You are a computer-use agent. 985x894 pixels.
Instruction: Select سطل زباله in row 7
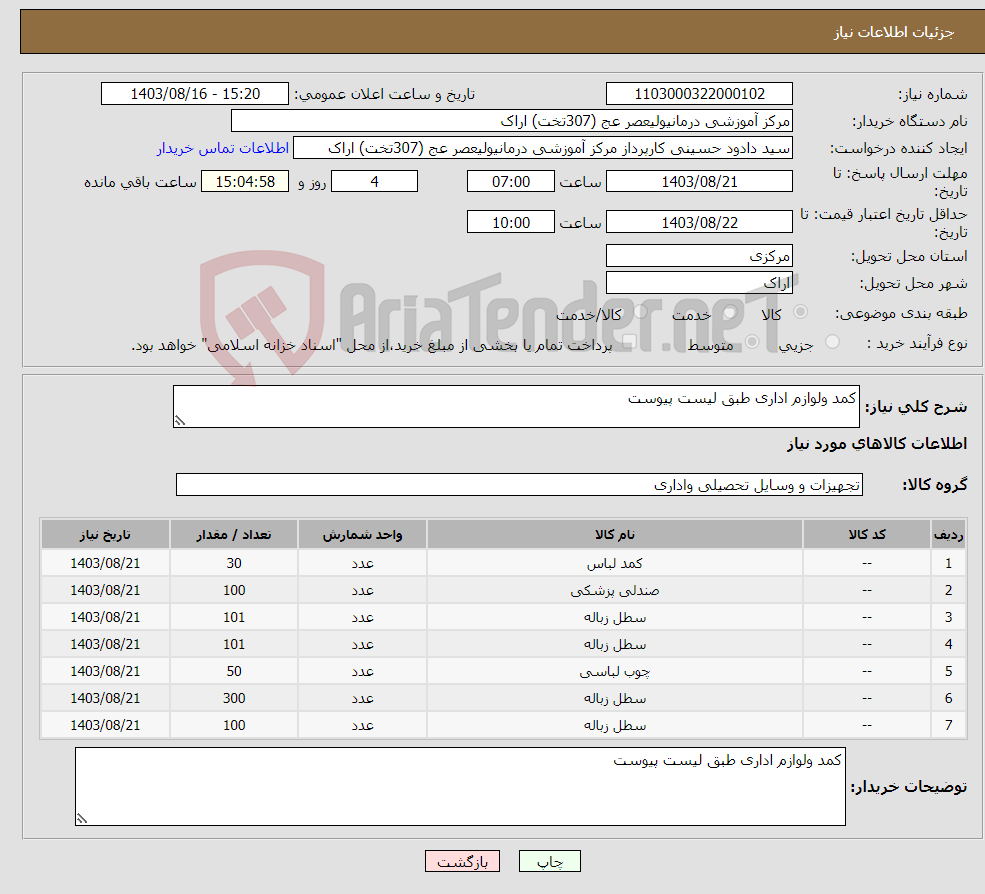click(615, 726)
